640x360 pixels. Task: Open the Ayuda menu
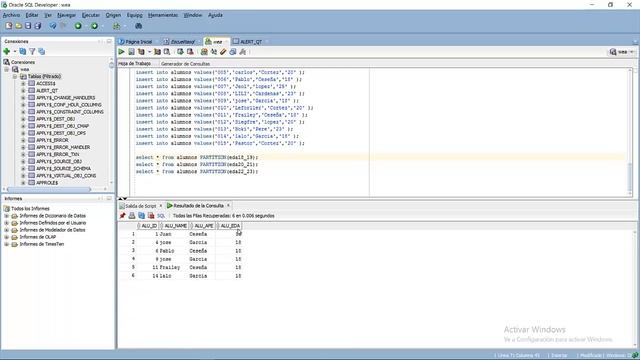point(215,15)
